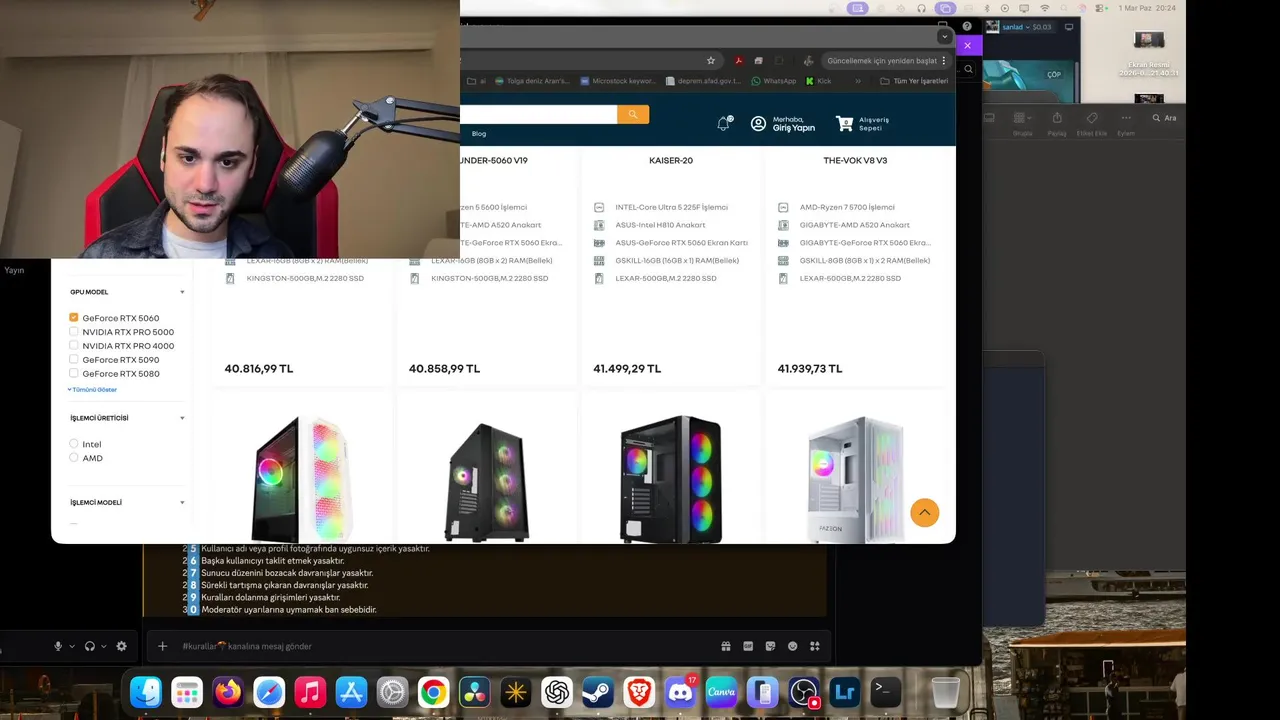The image size is (1280, 720).
Task: Launch Safari from the dock
Action: 269,692
